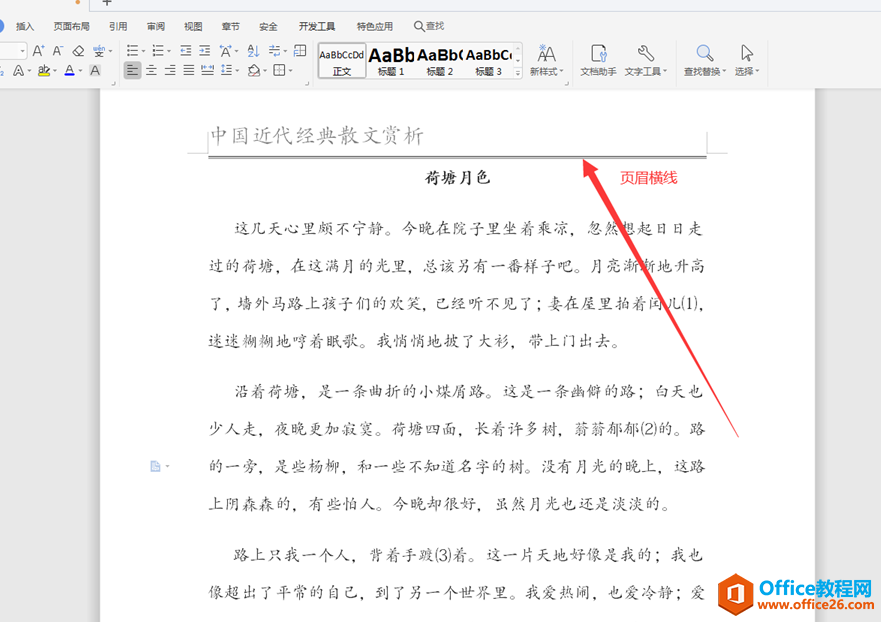This screenshot has height=622, width=881.
Task: Insert a numbered list
Action: click(158, 51)
